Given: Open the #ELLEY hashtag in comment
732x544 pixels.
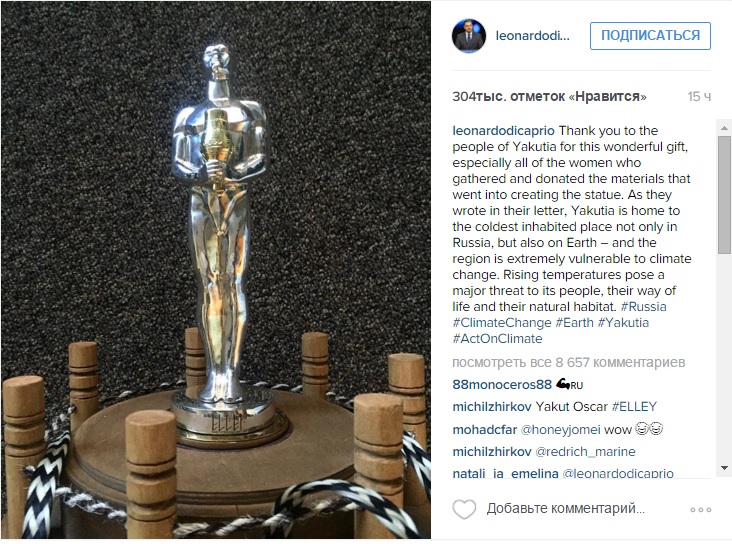Looking at the screenshot, I should [634, 407].
